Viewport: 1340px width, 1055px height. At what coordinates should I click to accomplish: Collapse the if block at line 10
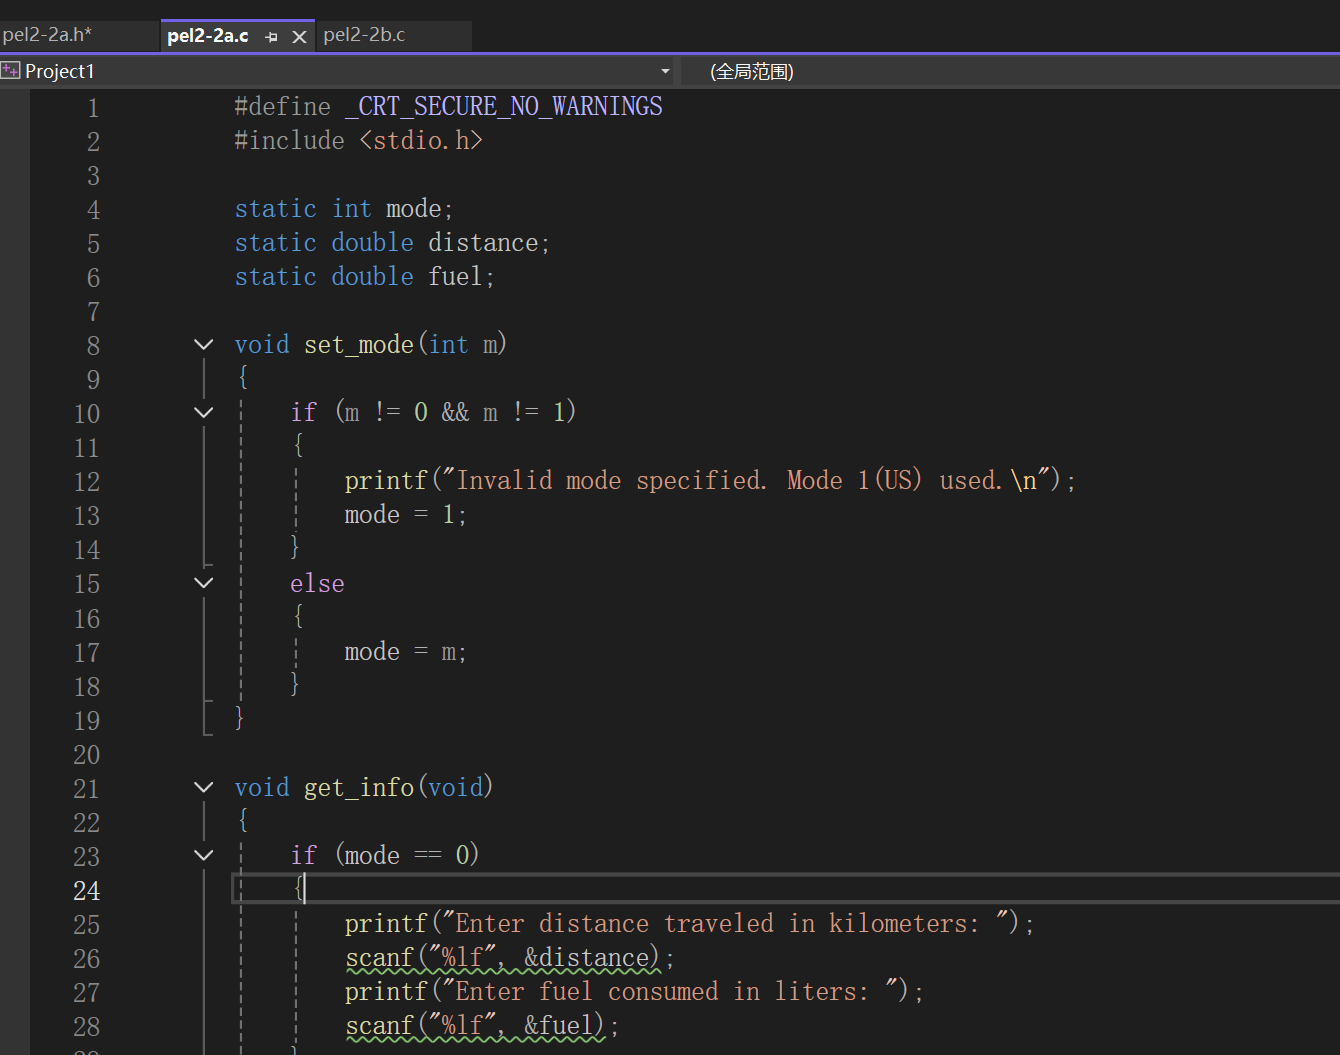[204, 413]
